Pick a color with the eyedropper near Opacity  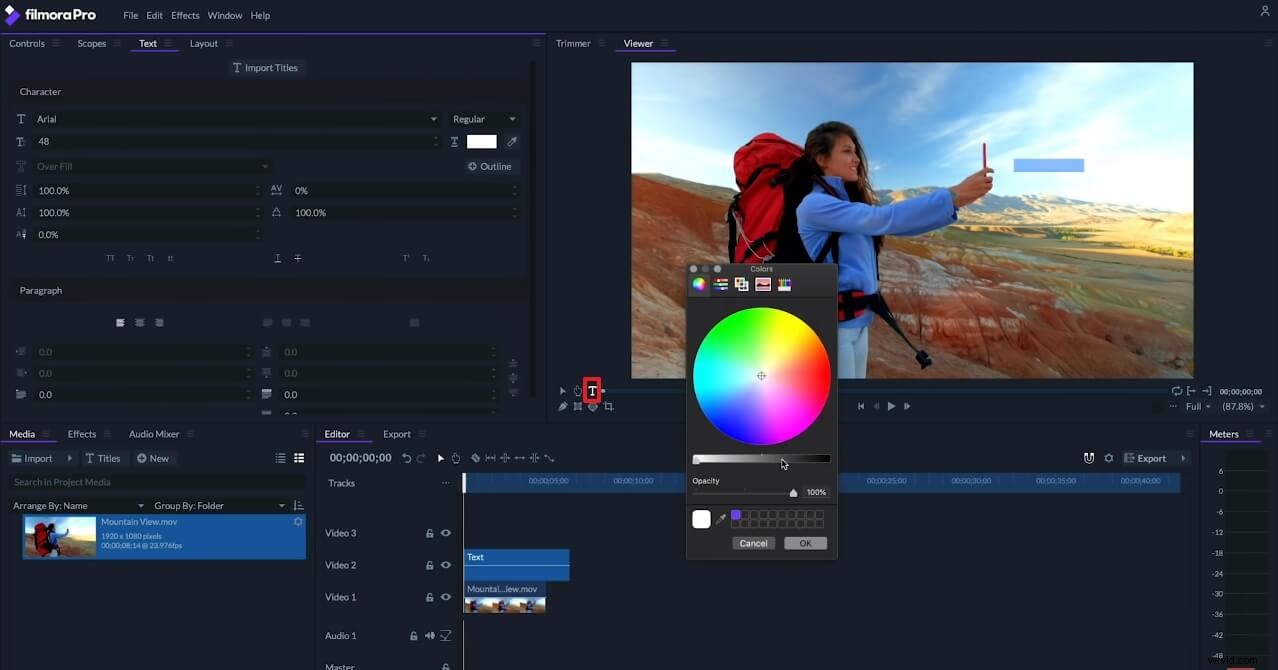coord(721,517)
